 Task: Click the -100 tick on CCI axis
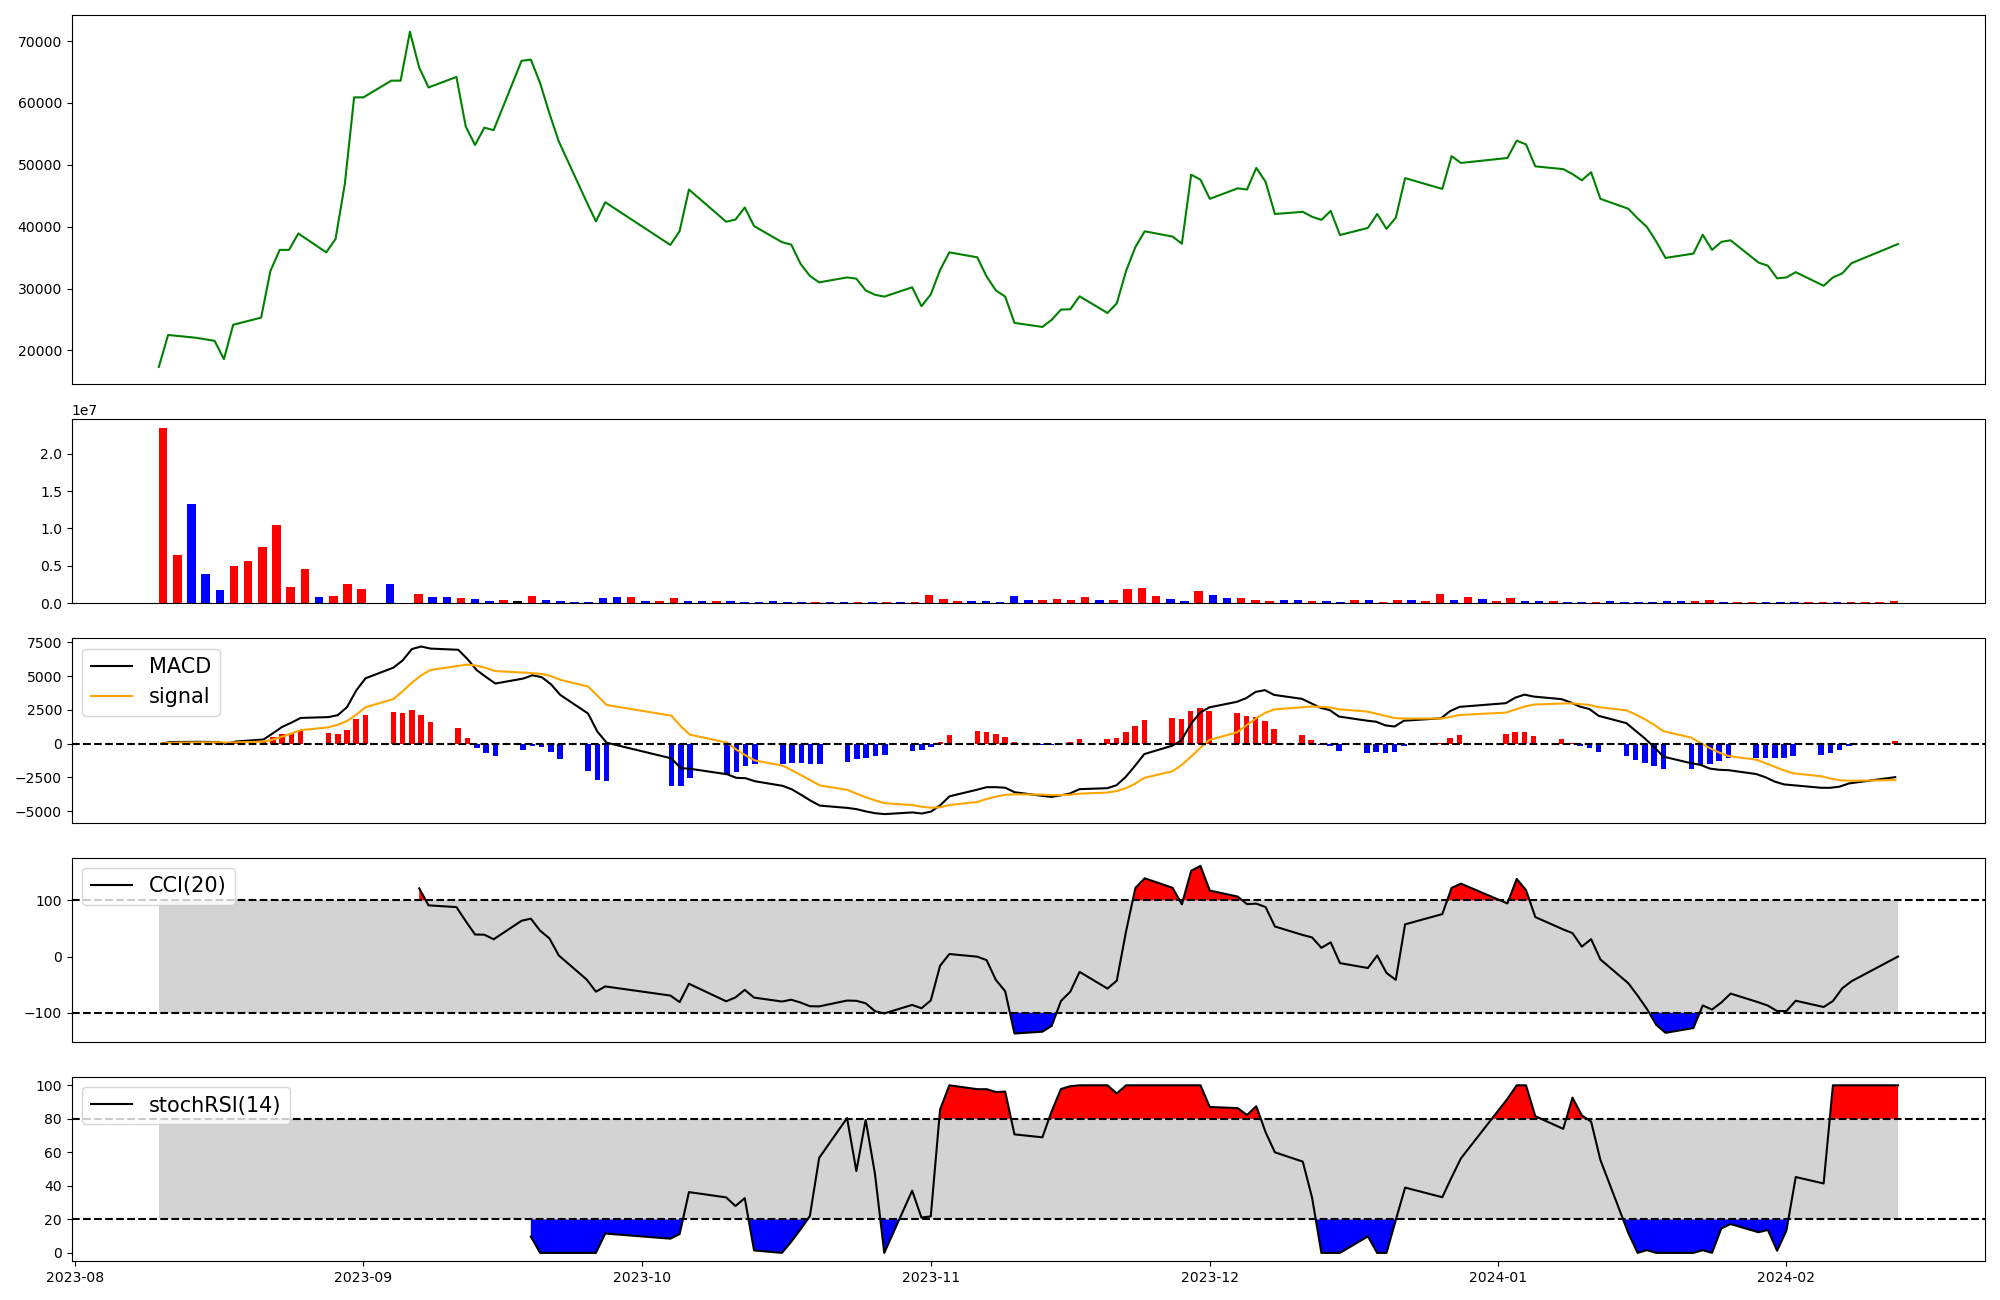pyautogui.click(x=45, y=1013)
